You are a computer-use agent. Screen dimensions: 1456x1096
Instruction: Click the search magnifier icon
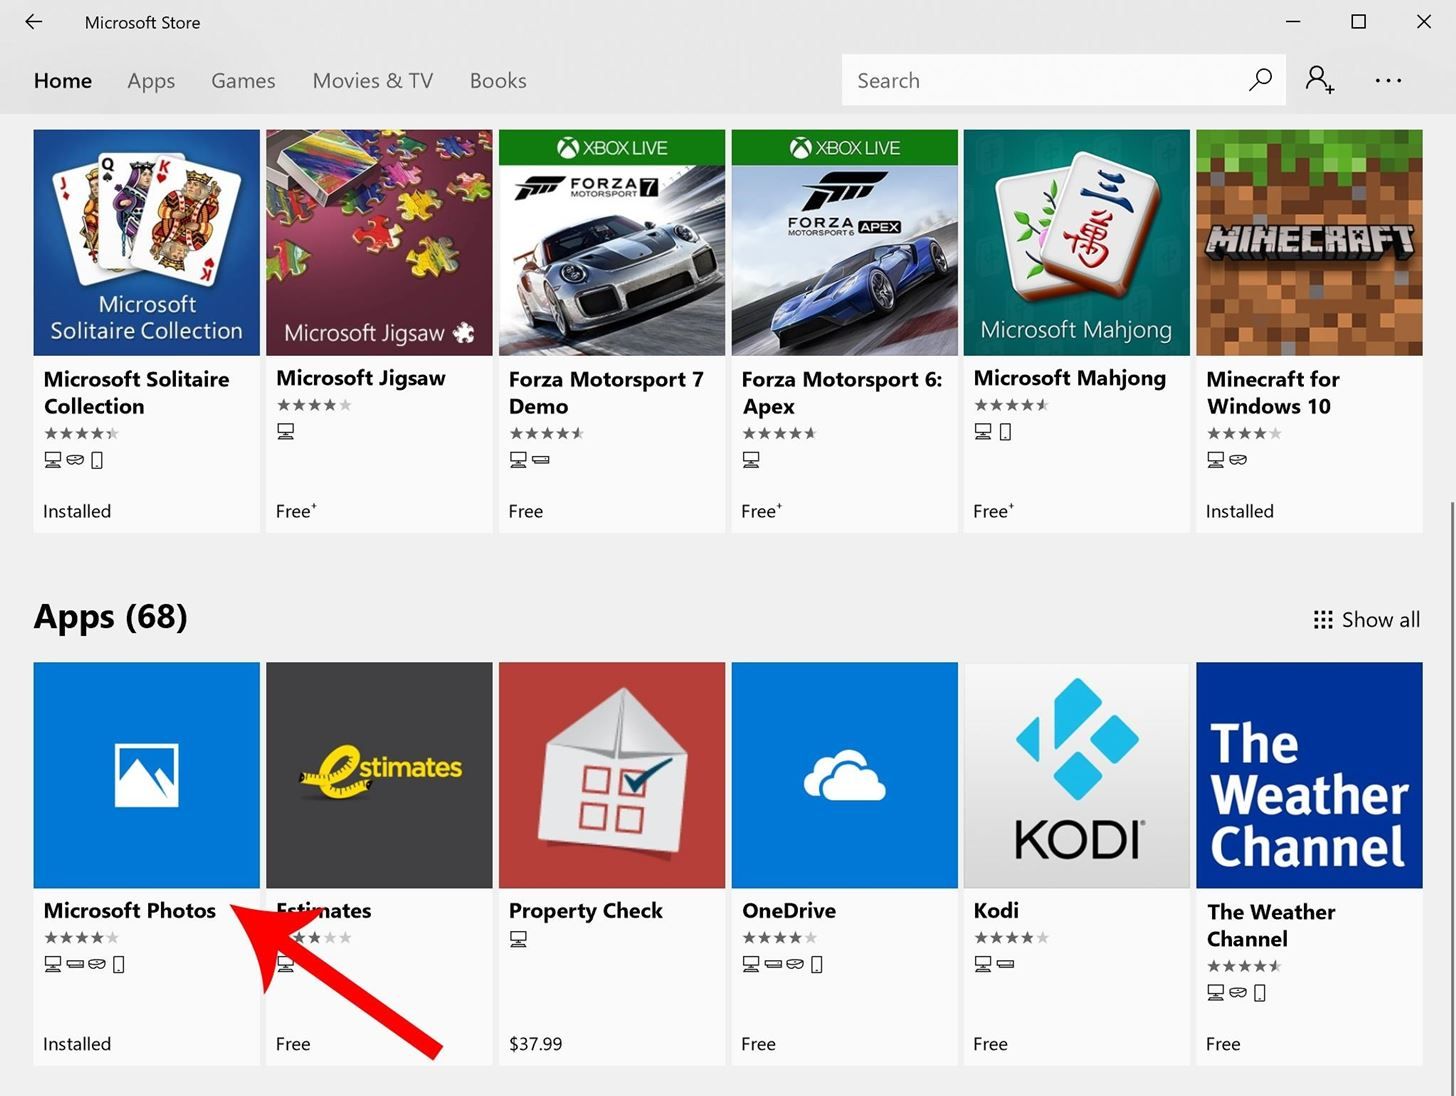pos(1260,80)
